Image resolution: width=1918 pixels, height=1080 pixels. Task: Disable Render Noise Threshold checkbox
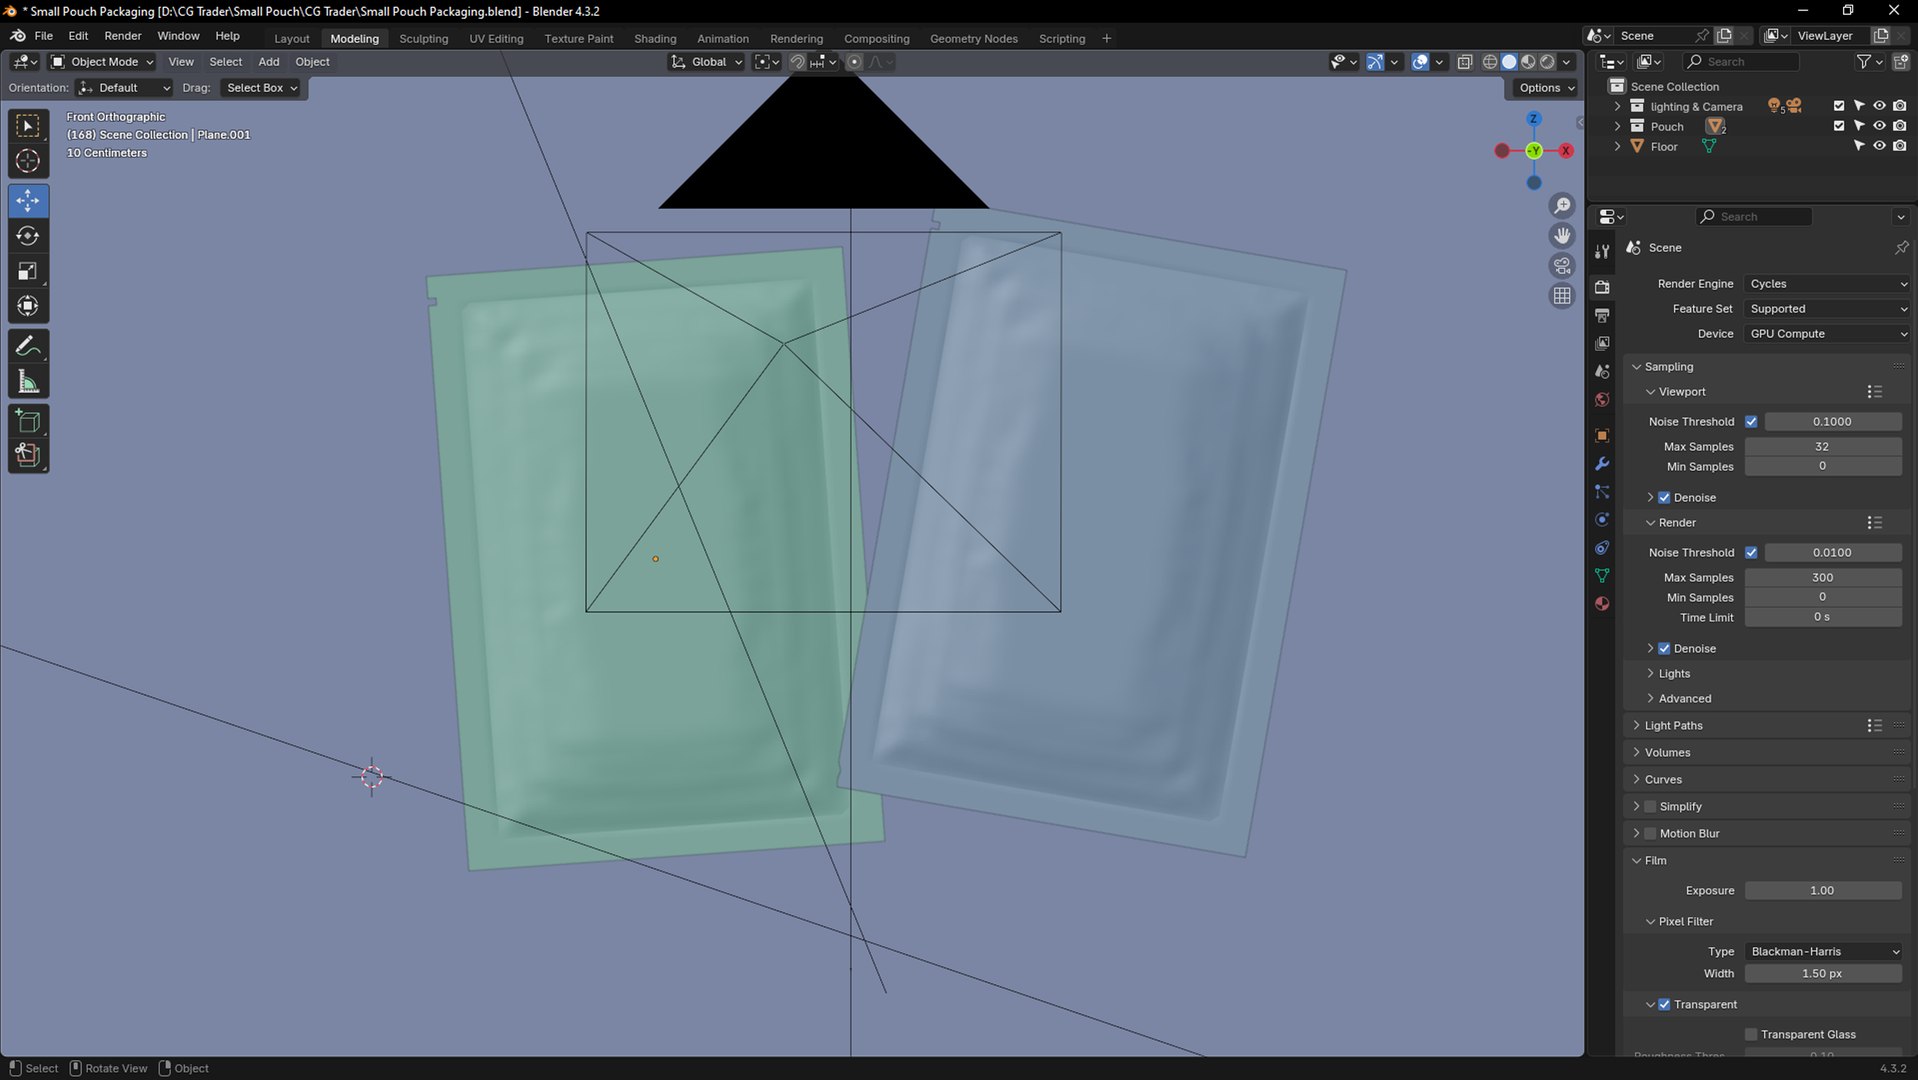1751,553
